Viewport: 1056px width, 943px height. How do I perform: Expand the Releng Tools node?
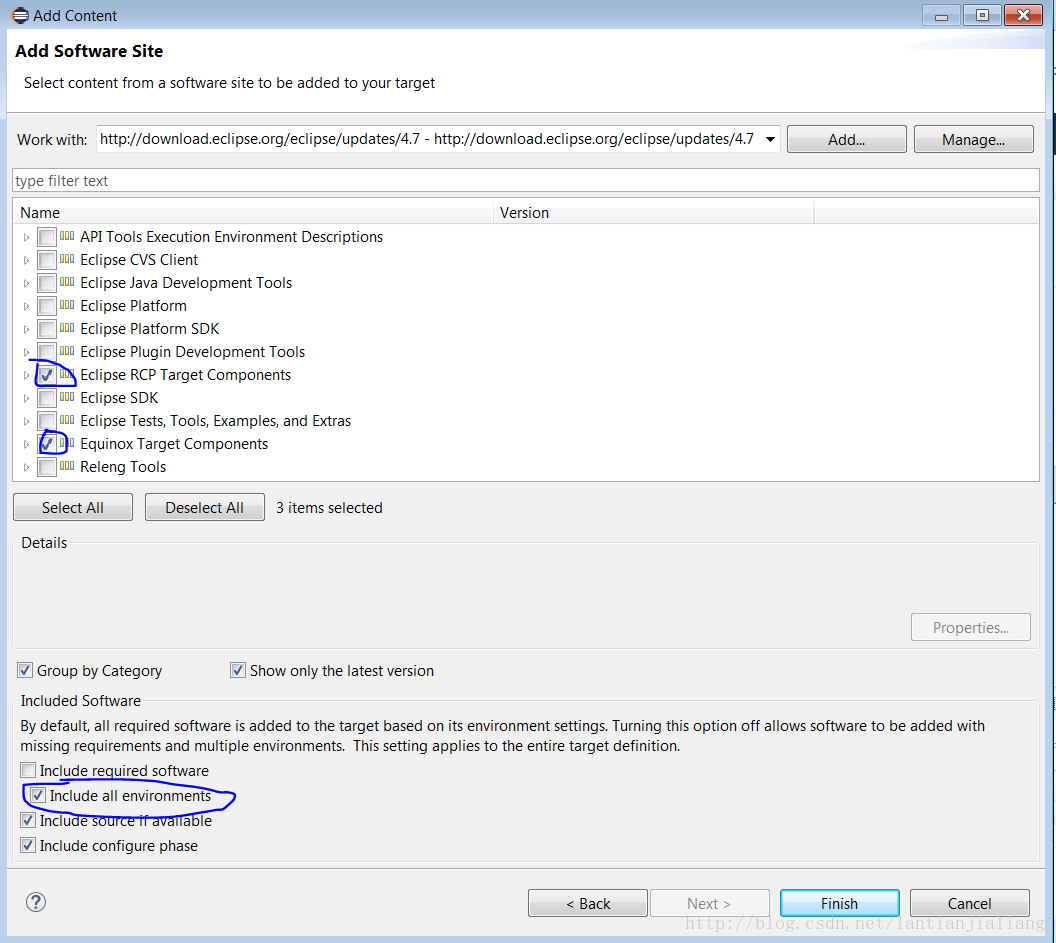(26, 467)
